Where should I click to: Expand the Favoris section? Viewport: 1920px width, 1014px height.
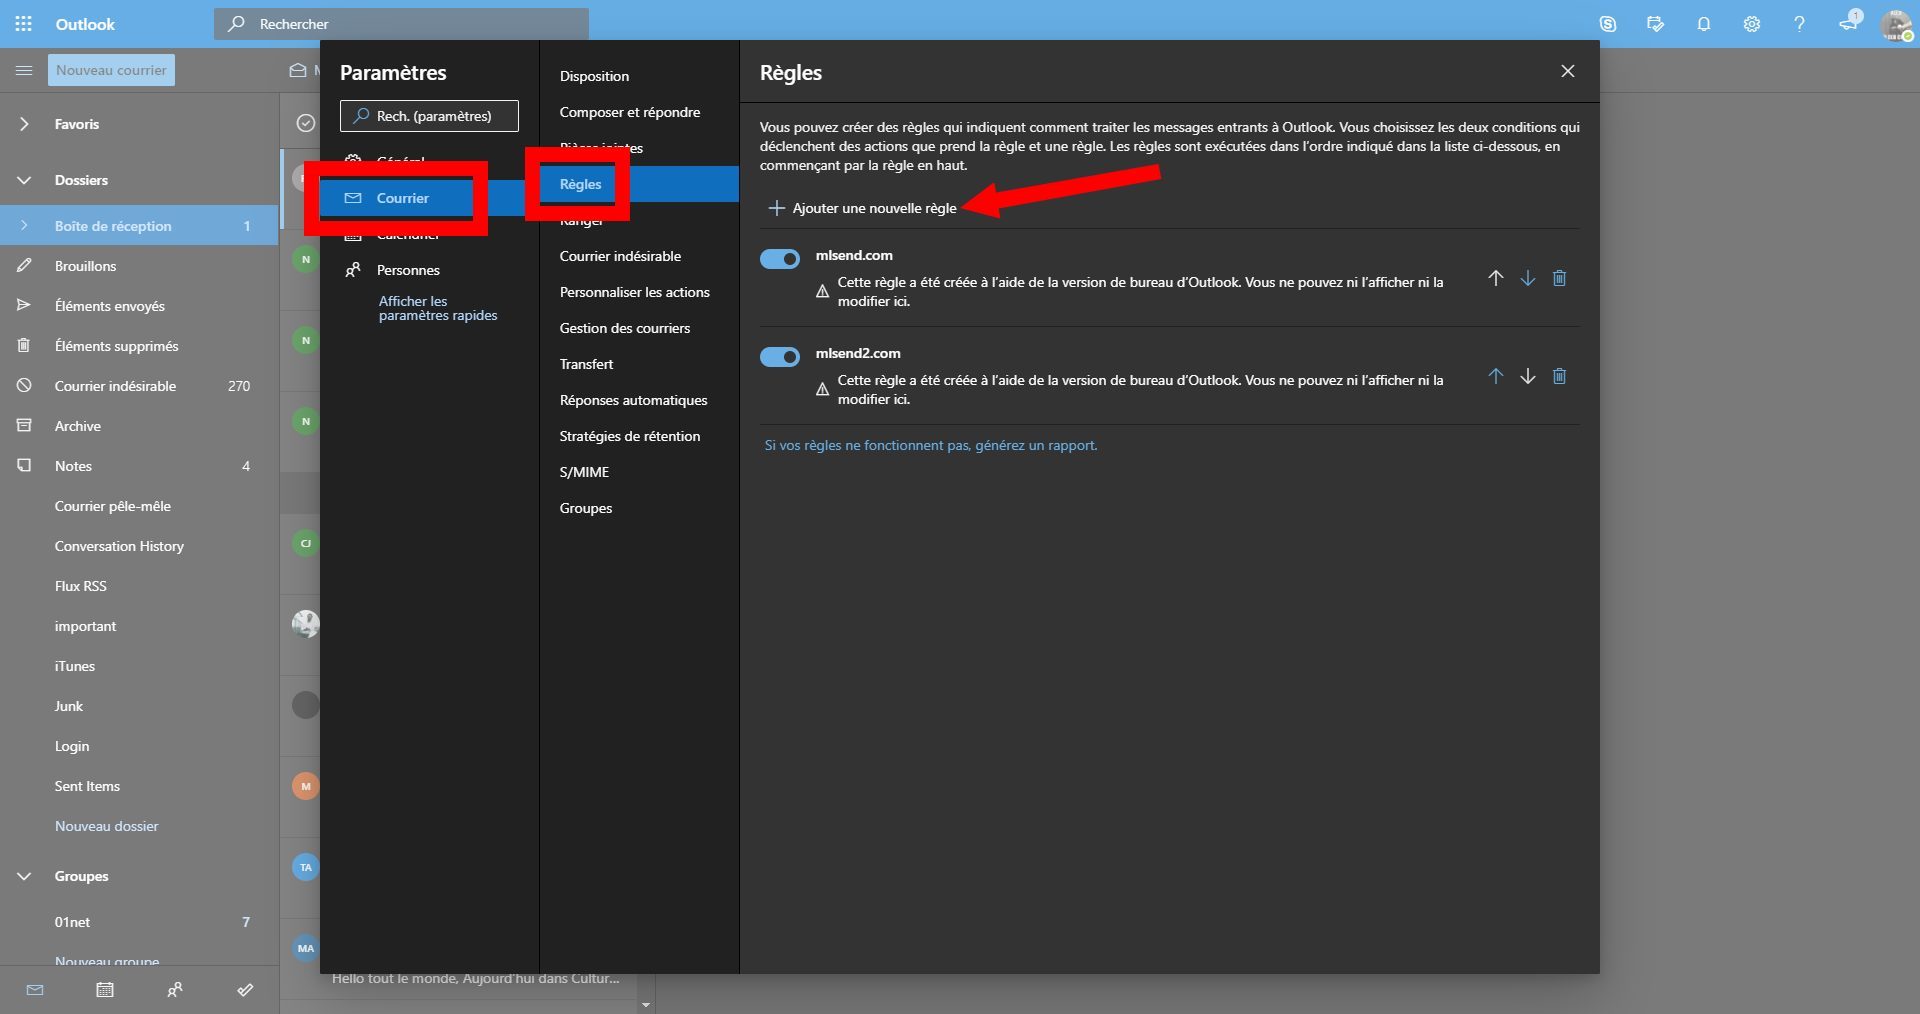tap(24, 124)
